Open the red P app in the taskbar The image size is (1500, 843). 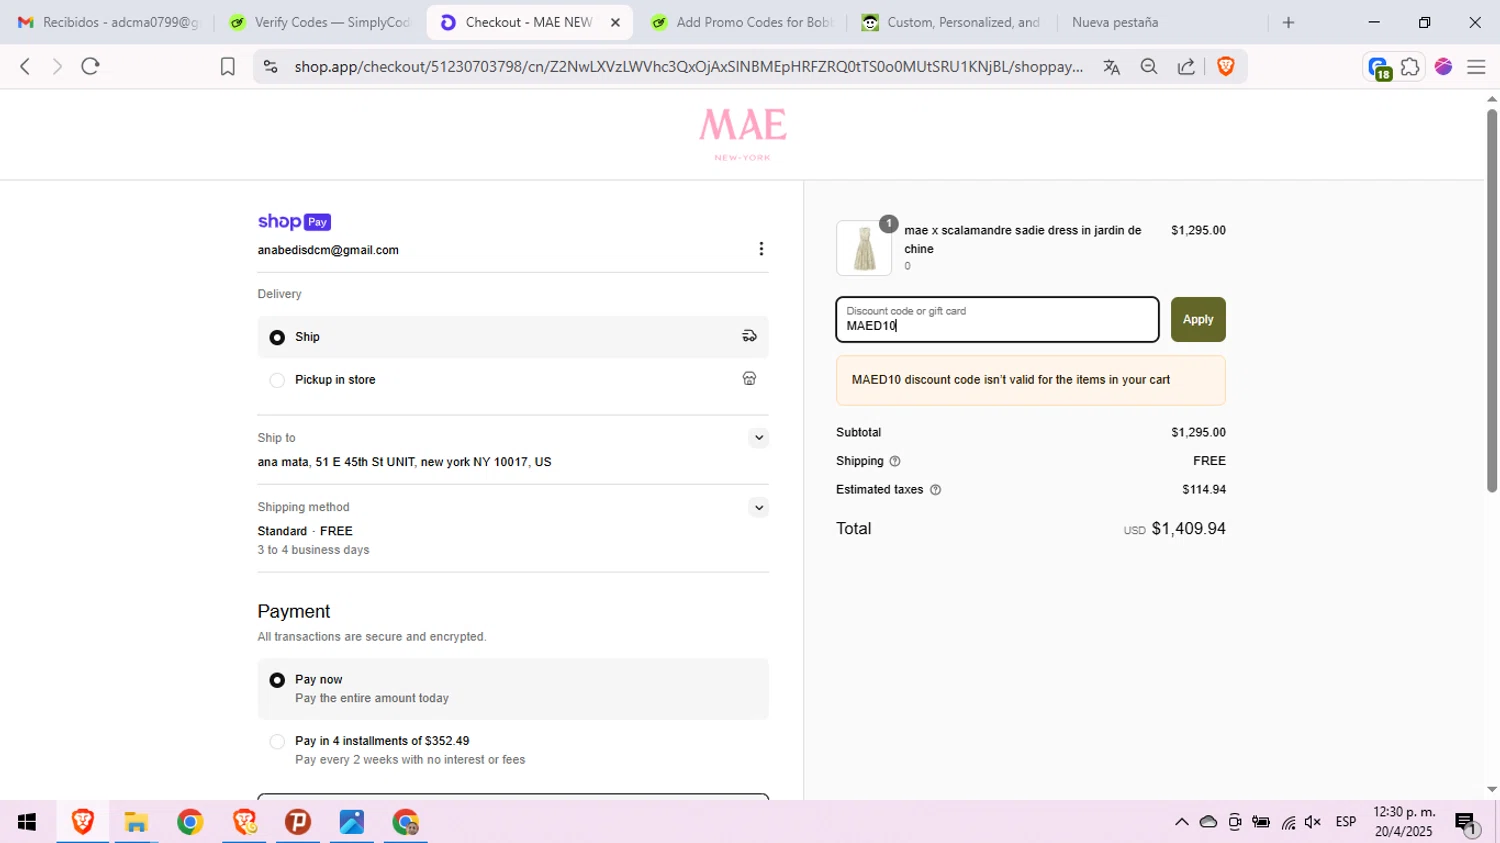tap(298, 822)
